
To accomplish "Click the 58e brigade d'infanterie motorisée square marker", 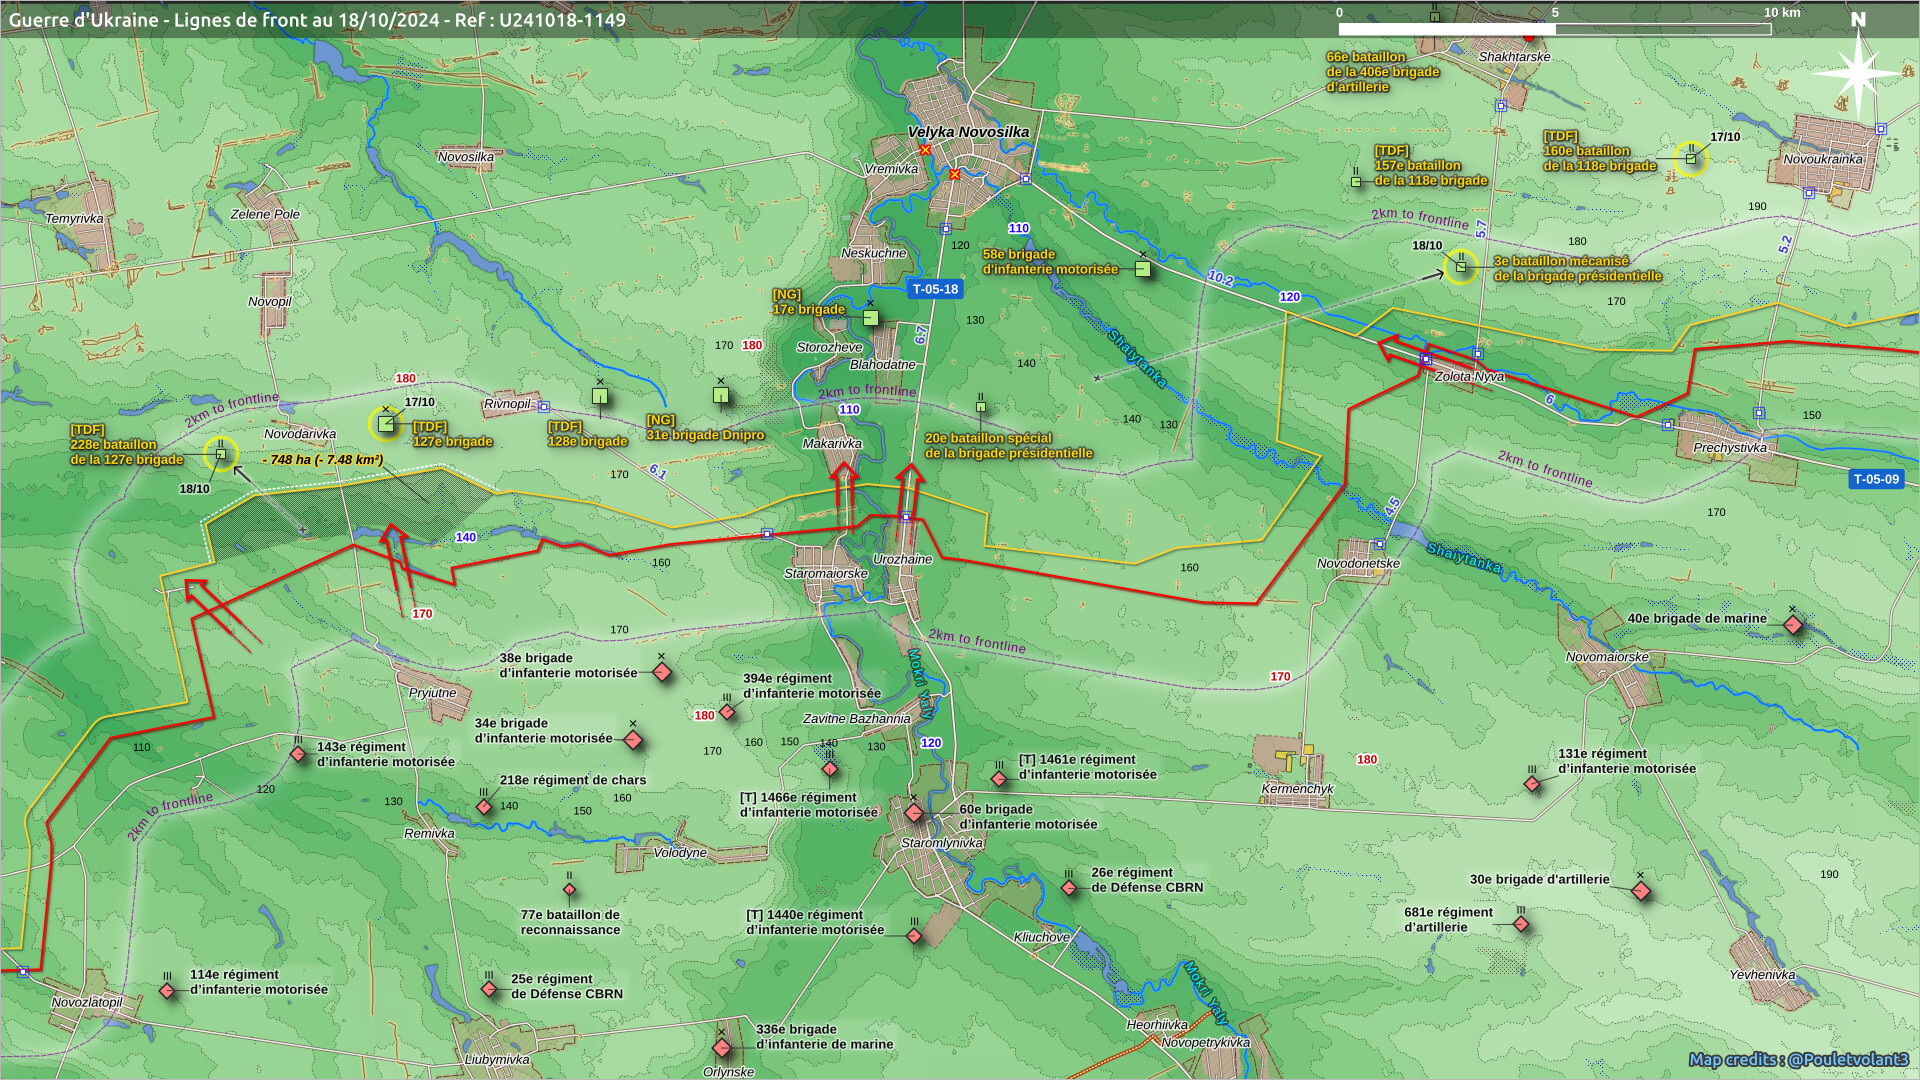I will [1143, 269].
